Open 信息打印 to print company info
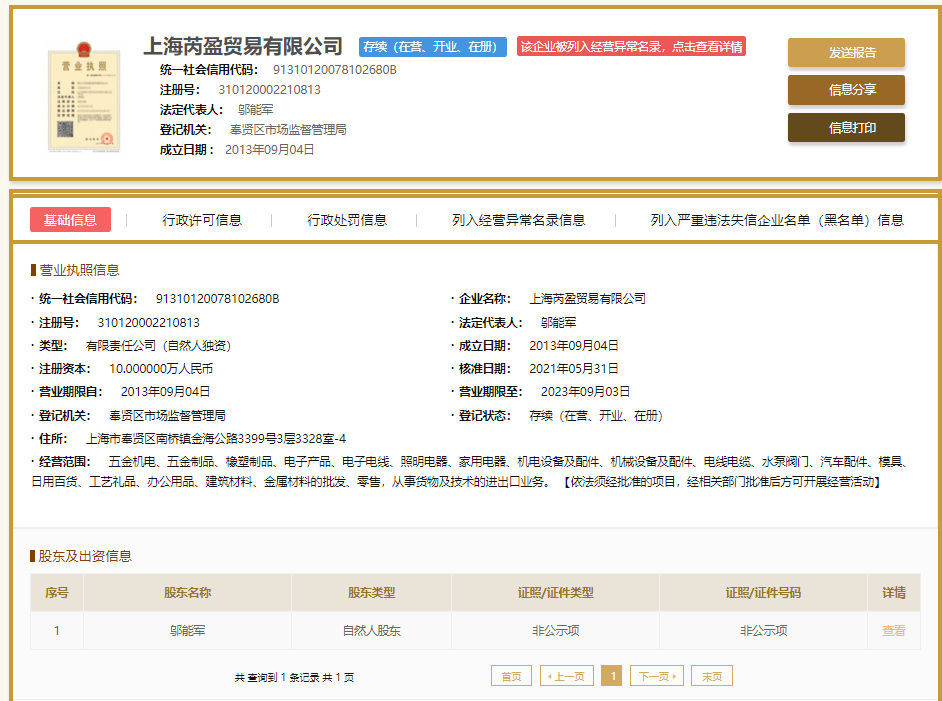The height and width of the screenshot is (701, 942). (x=846, y=128)
